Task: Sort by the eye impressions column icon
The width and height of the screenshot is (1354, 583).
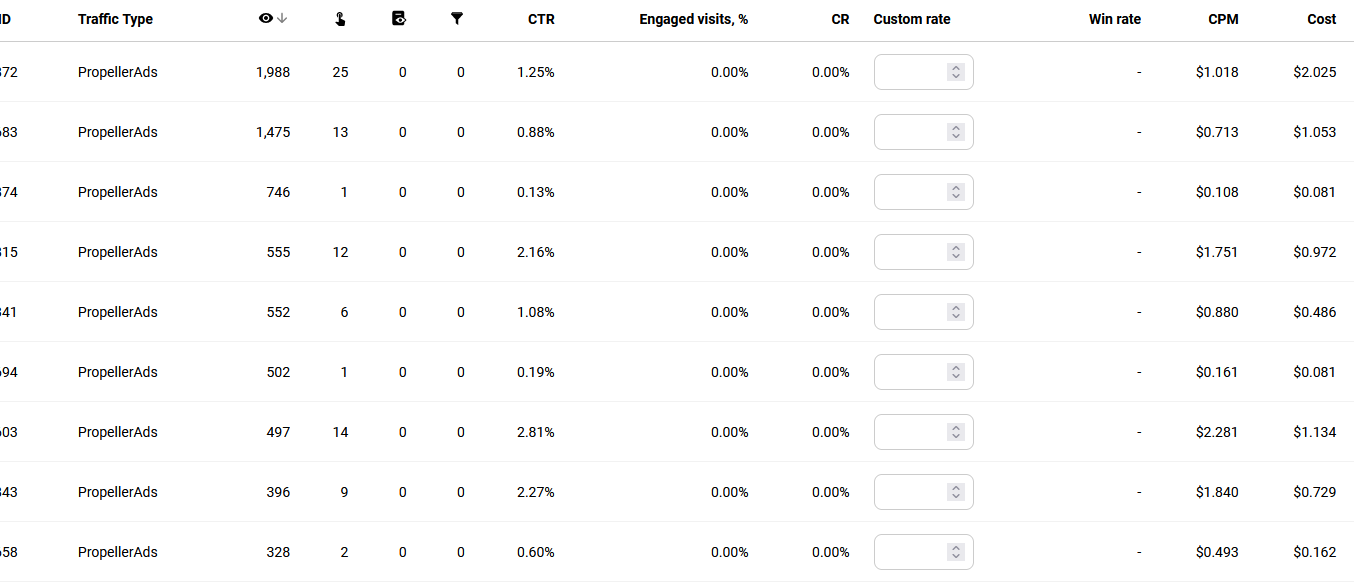Action: [265, 18]
